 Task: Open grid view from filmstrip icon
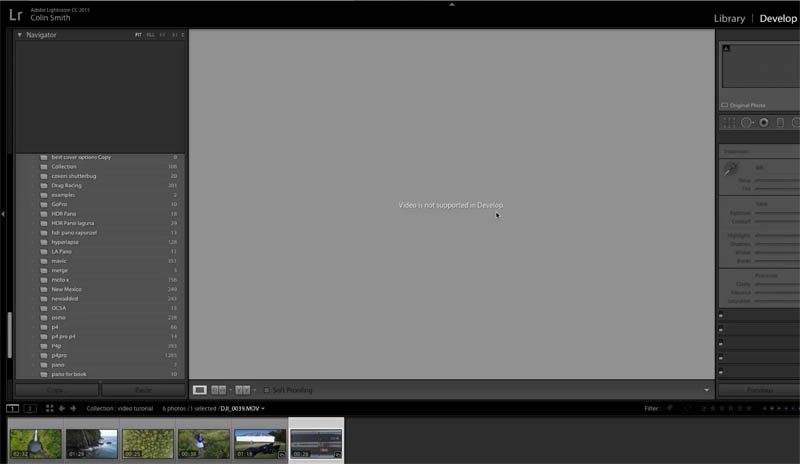[x=49, y=408]
